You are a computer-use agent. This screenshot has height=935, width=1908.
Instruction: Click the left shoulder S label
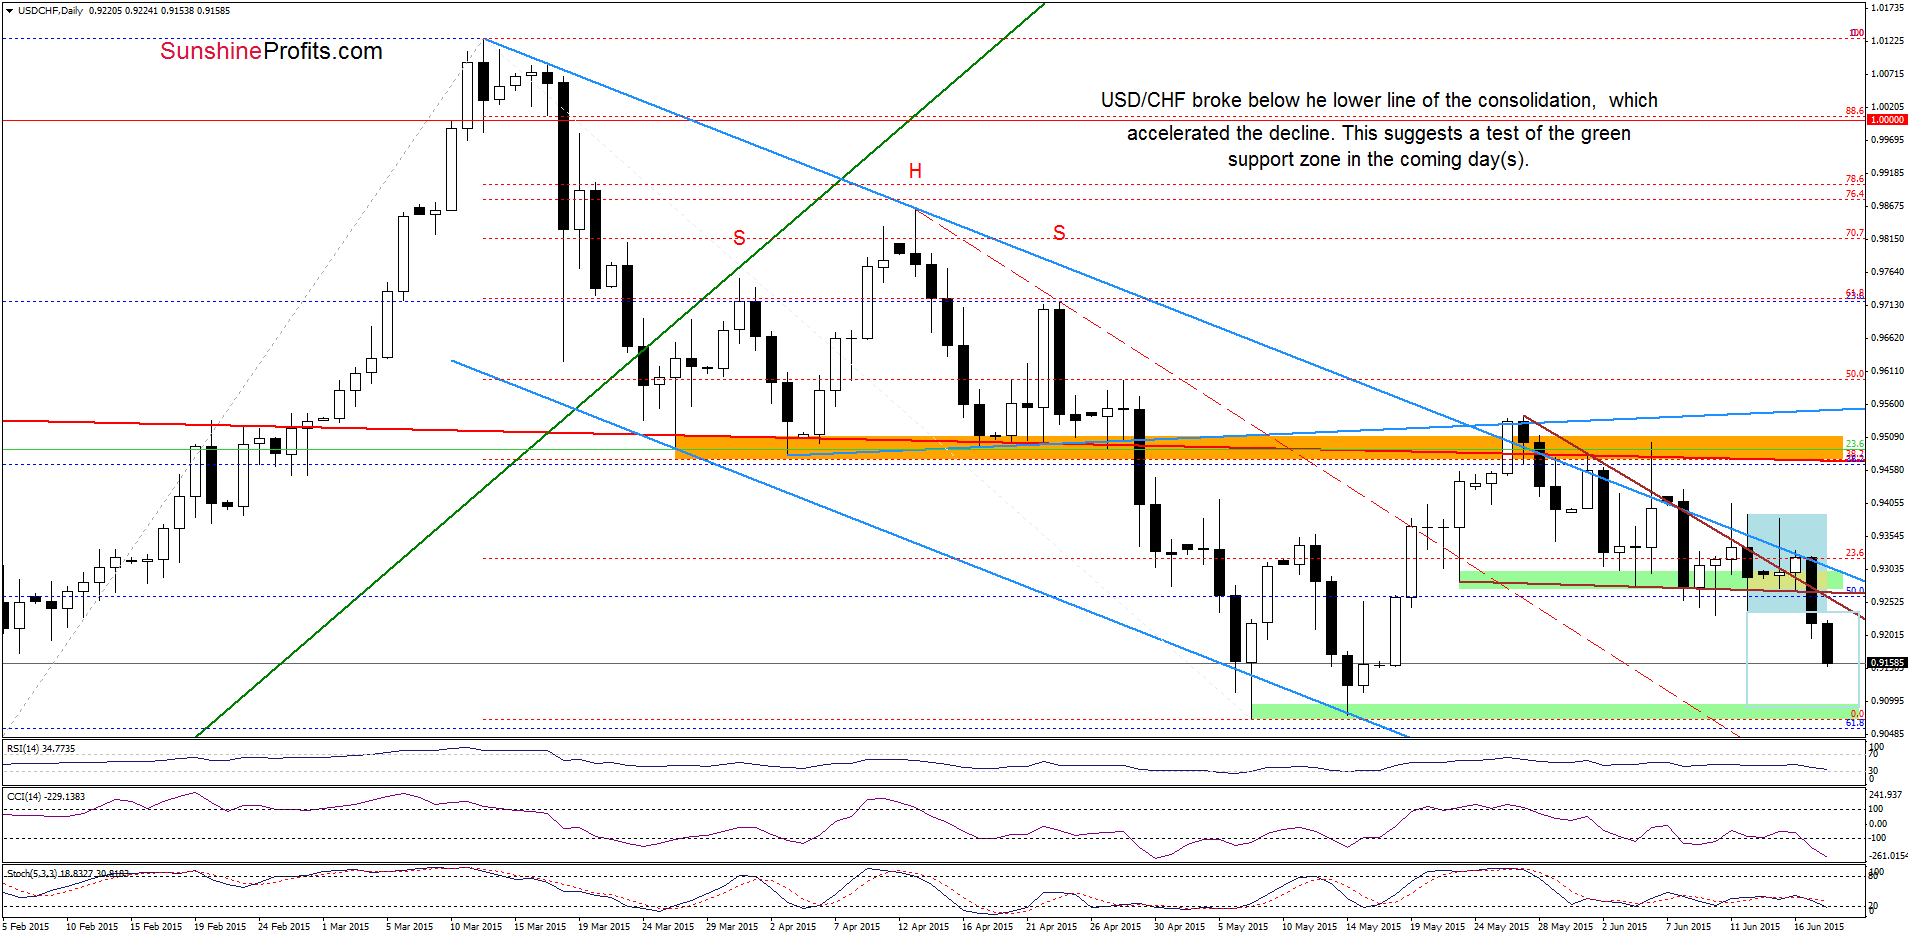(739, 238)
